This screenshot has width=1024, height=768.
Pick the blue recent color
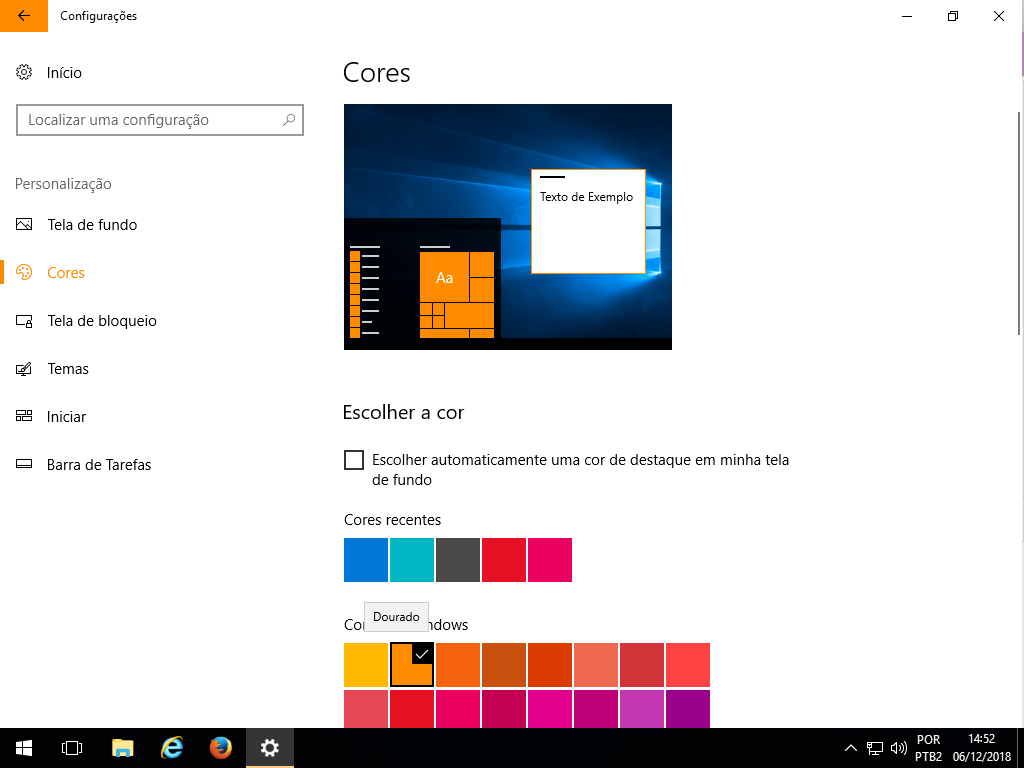366,560
